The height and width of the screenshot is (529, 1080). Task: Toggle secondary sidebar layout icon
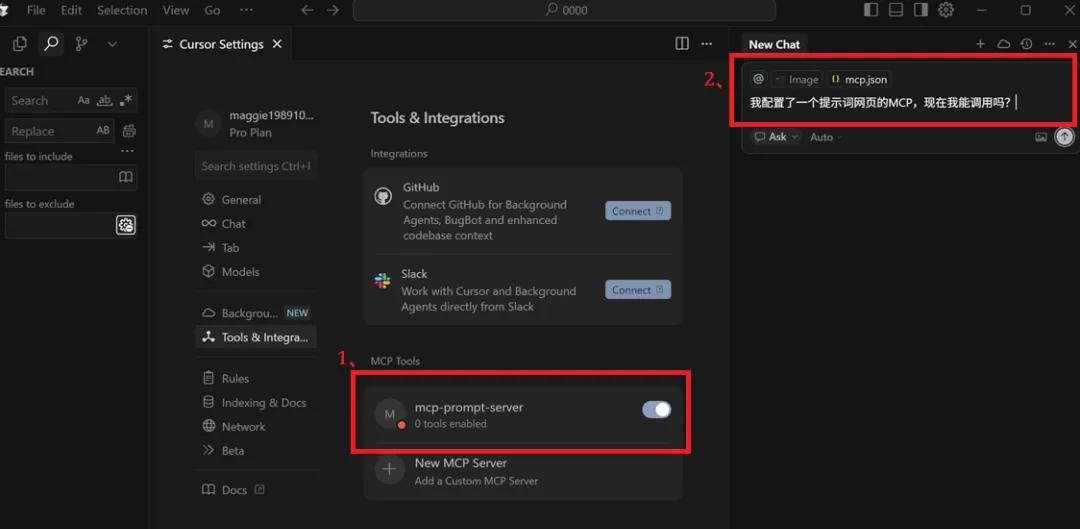pyautogui.click(x=921, y=10)
